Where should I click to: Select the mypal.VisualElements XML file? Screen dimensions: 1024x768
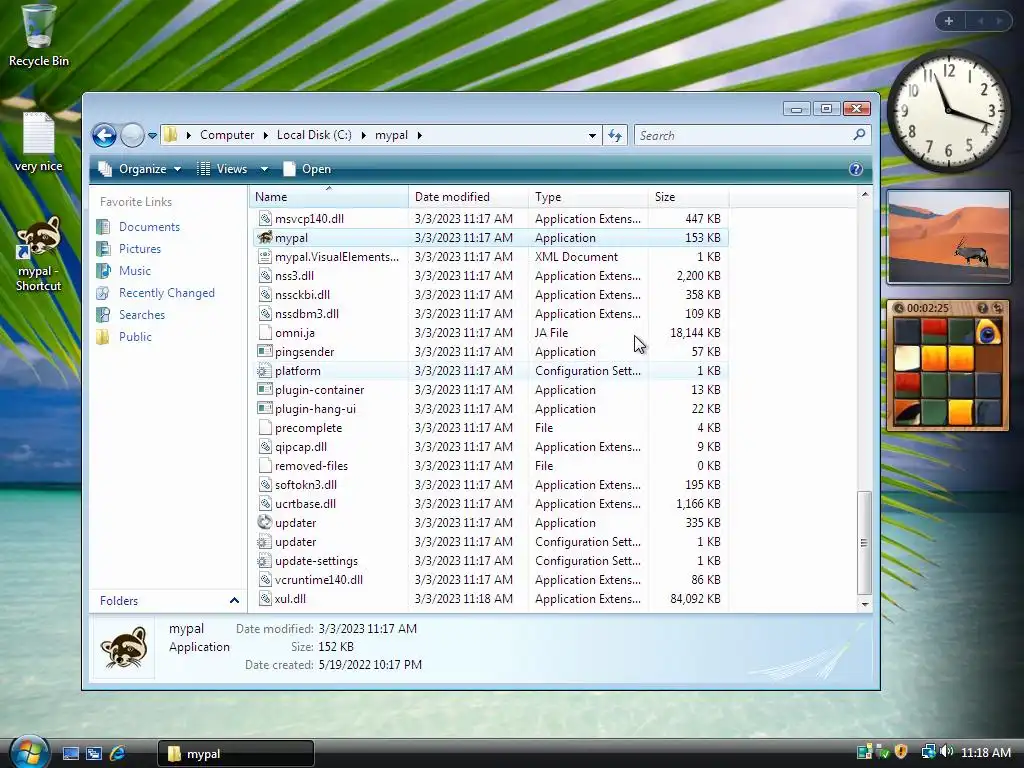tap(490, 257)
